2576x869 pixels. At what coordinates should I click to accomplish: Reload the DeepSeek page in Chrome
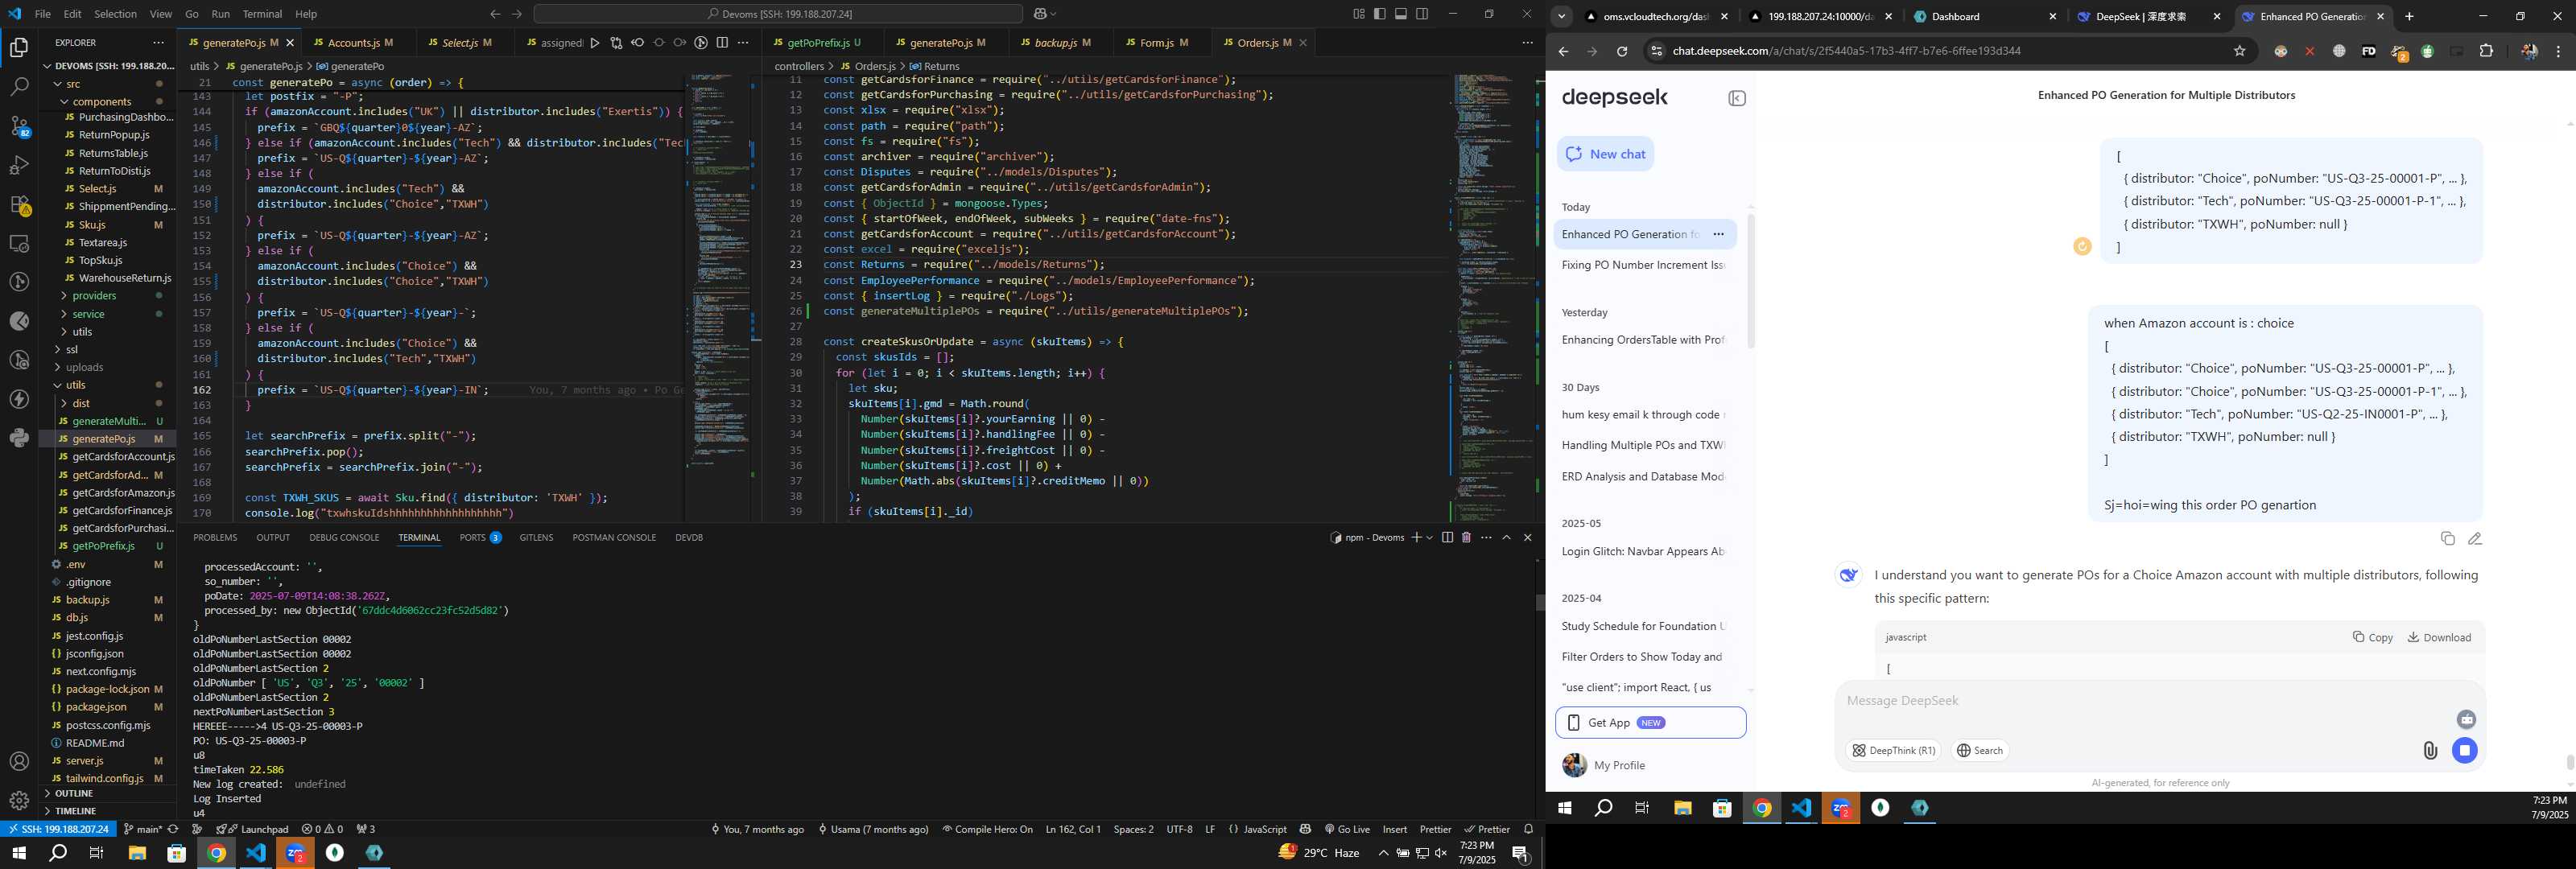point(1622,51)
